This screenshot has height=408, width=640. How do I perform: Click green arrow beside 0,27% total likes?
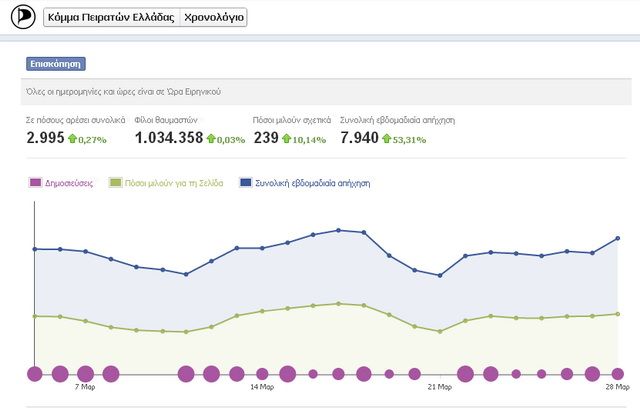pyautogui.click(x=72, y=138)
